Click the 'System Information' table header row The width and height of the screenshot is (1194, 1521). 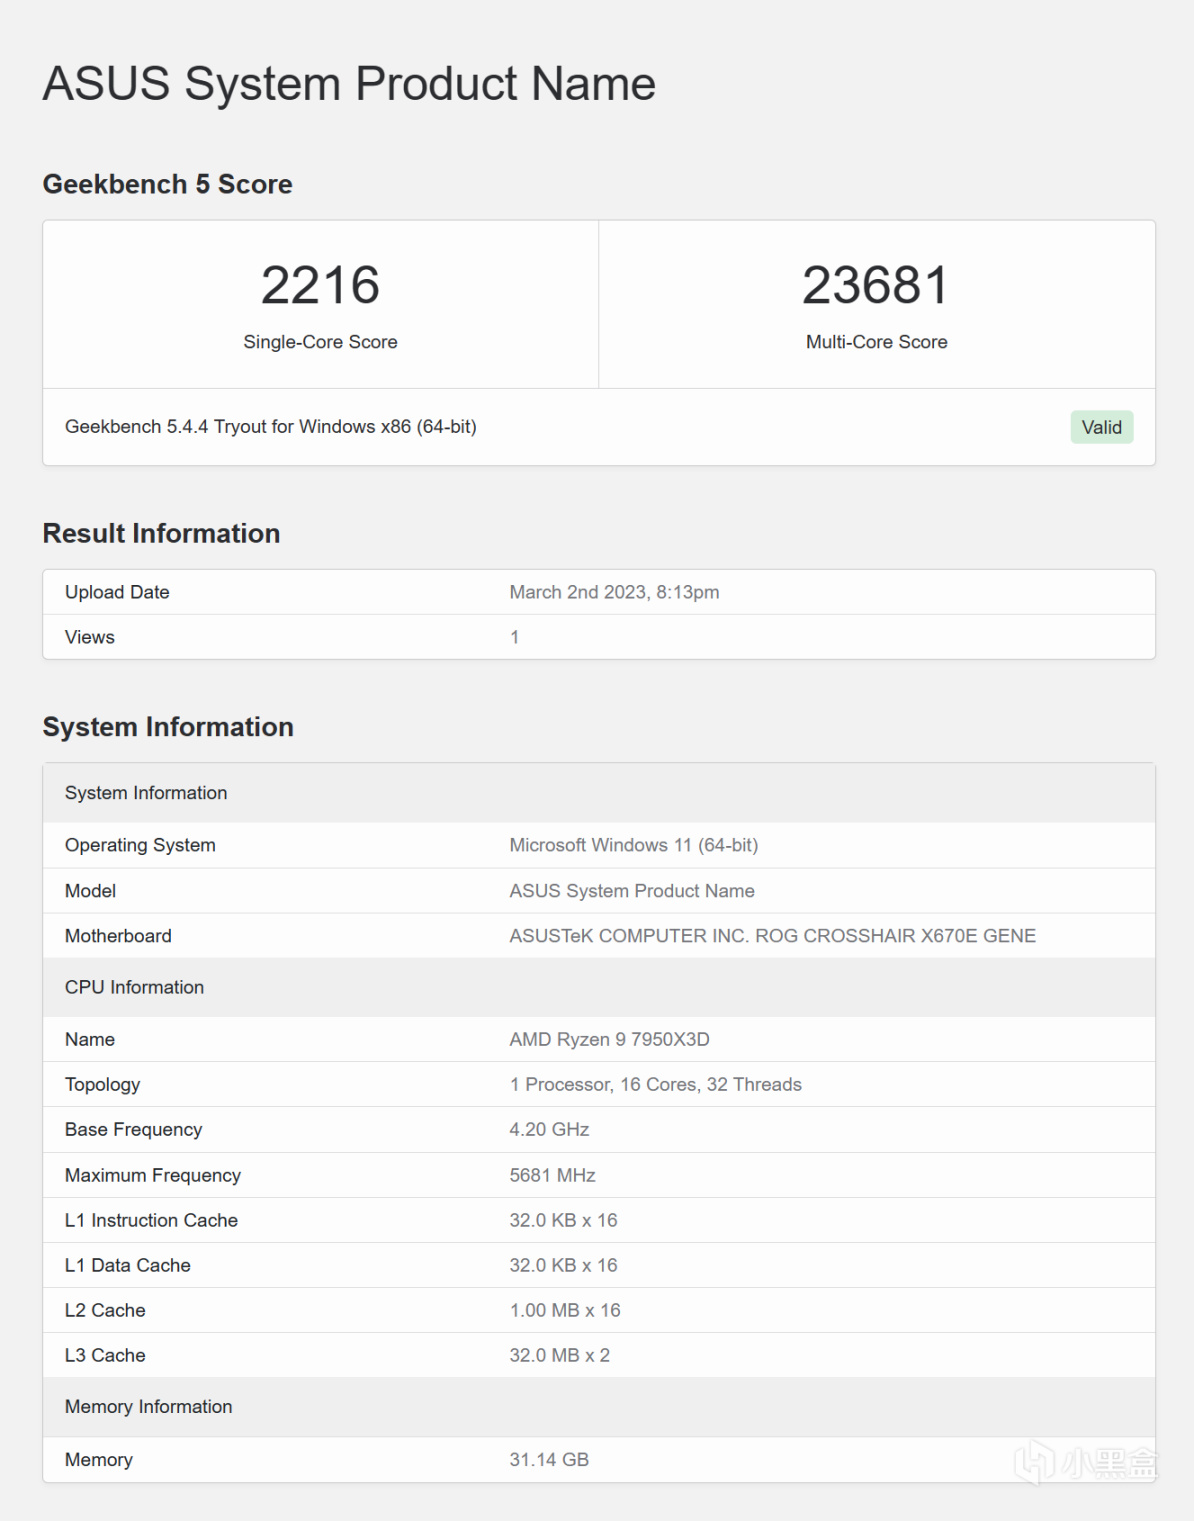(599, 793)
